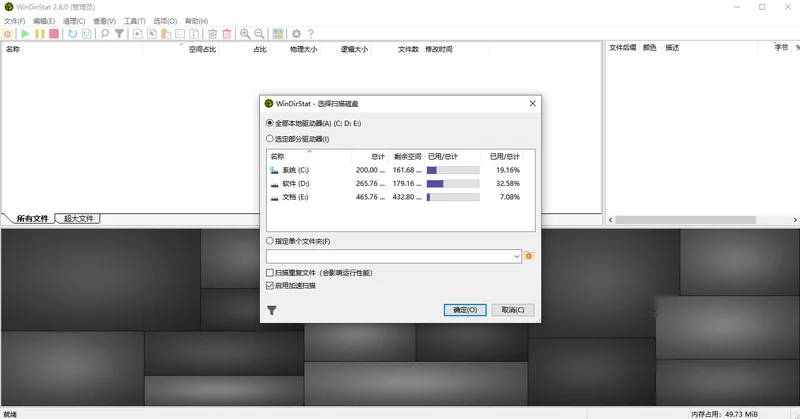The height and width of the screenshot is (419, 800).
Task: Sort main list by 修改时间 column
Action: (x=439, y=49)
